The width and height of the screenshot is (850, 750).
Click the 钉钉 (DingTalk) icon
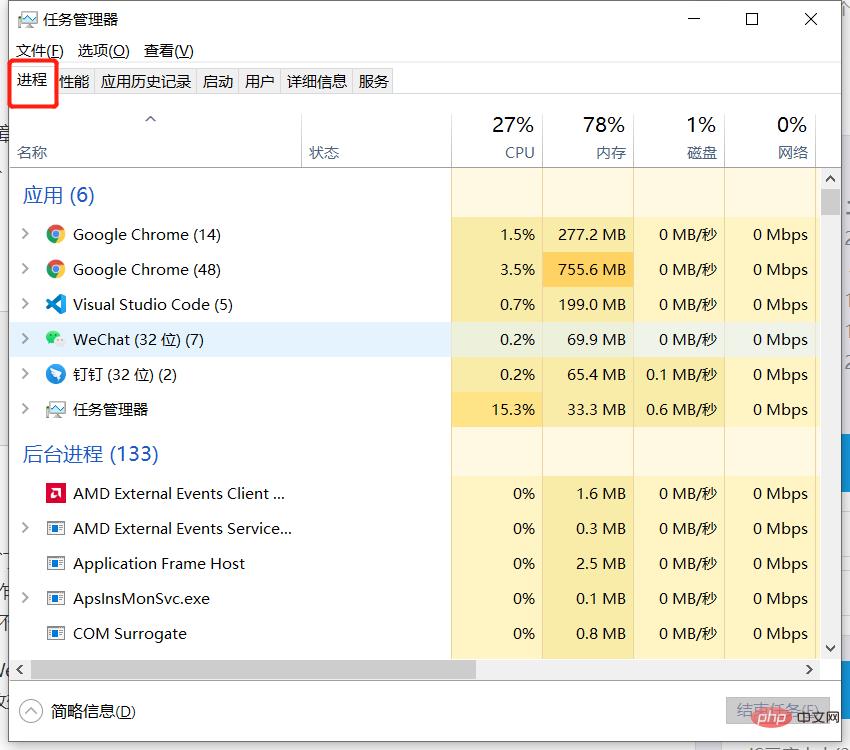pyautogui.click(x=56, y=374)
